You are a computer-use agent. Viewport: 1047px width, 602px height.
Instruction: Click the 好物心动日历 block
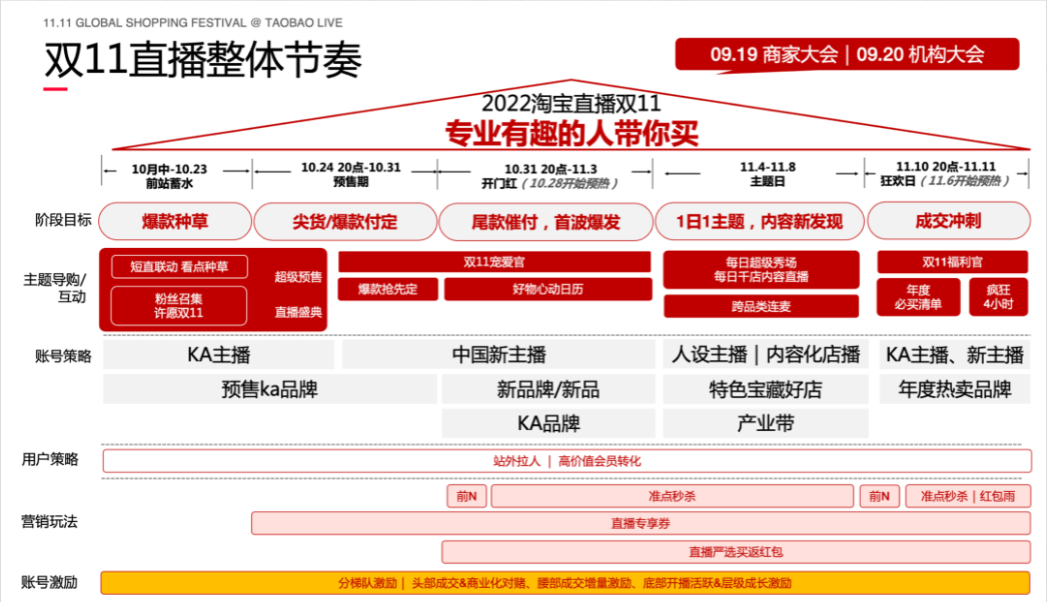548,289
